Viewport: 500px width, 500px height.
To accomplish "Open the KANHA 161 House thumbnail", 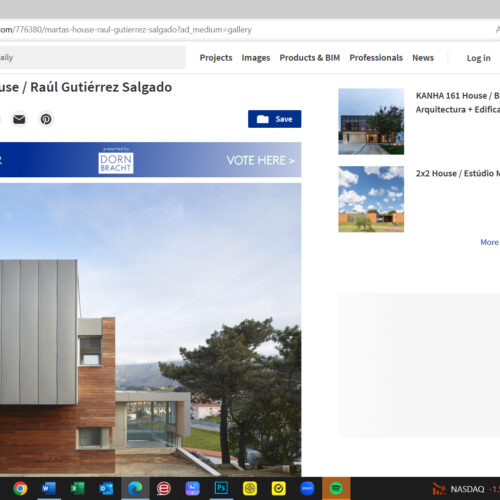I will pos(371,121).
